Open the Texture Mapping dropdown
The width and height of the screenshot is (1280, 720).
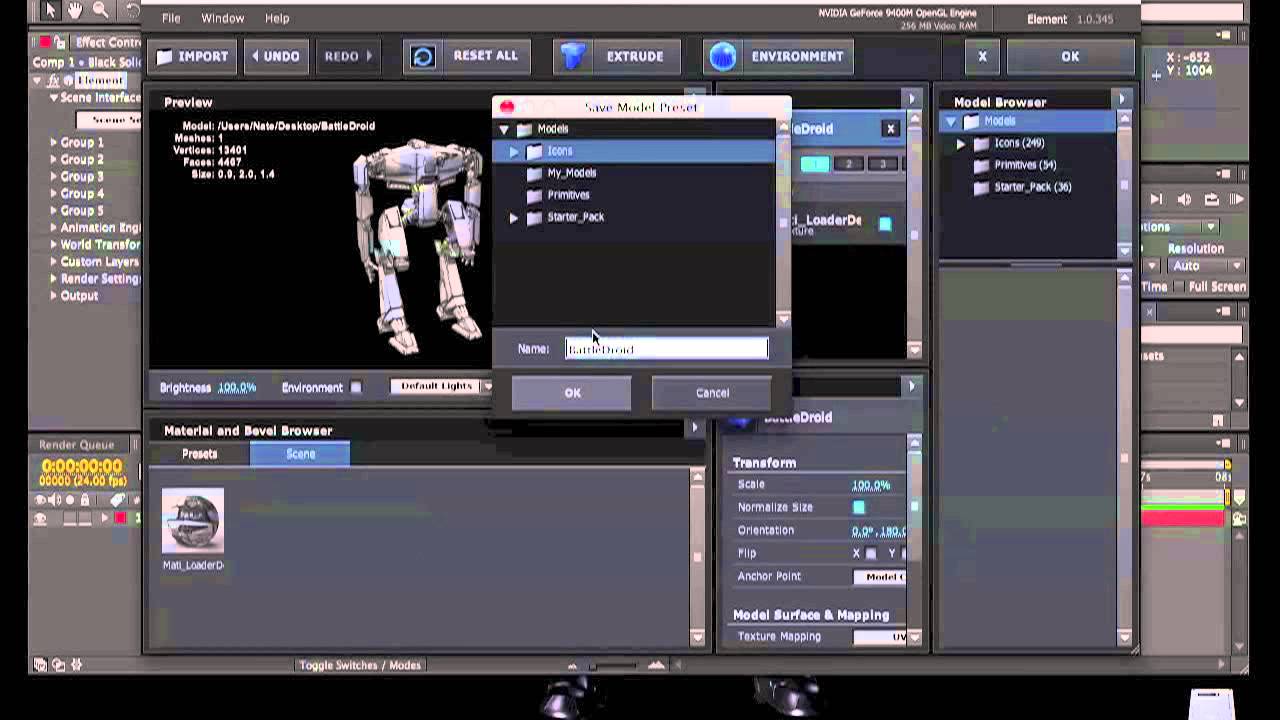(880, 637)
